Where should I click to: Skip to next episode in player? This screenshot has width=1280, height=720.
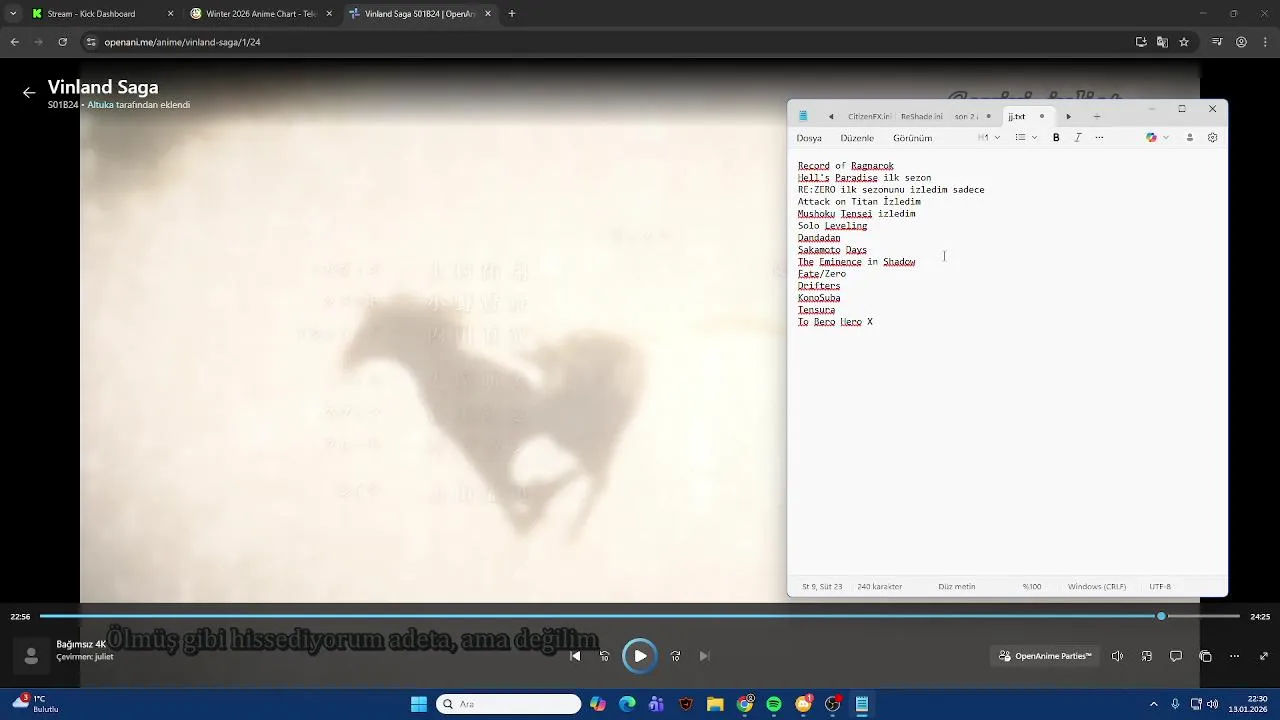point(705,656)
